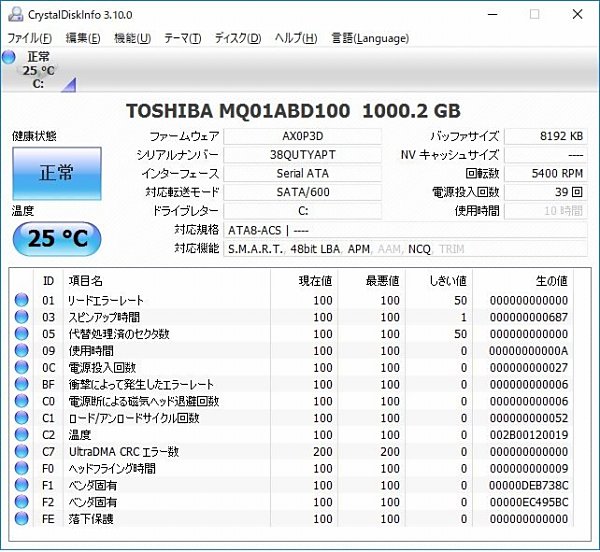600x552 pixels.
Task: Click the NCQ feature label
Action: 419,249
